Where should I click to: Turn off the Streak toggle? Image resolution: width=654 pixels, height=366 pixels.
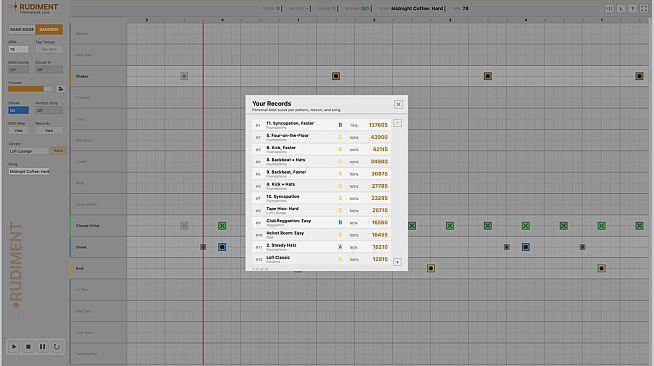pos(18,110)
